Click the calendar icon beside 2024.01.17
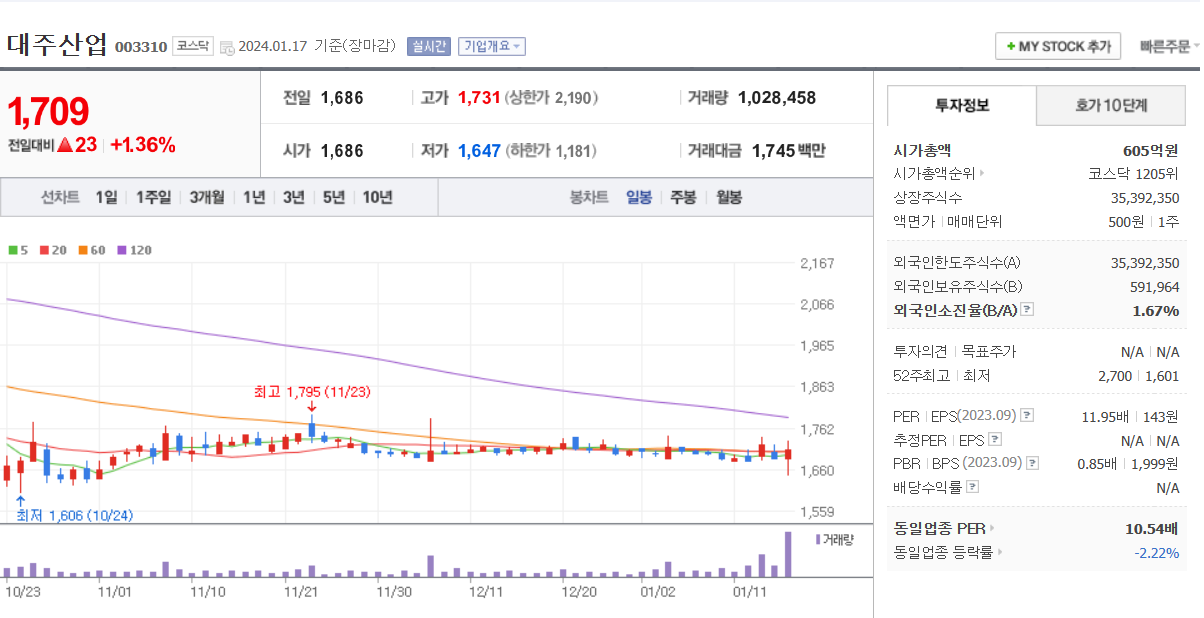The image size is (1204, 618). (226, 47)
